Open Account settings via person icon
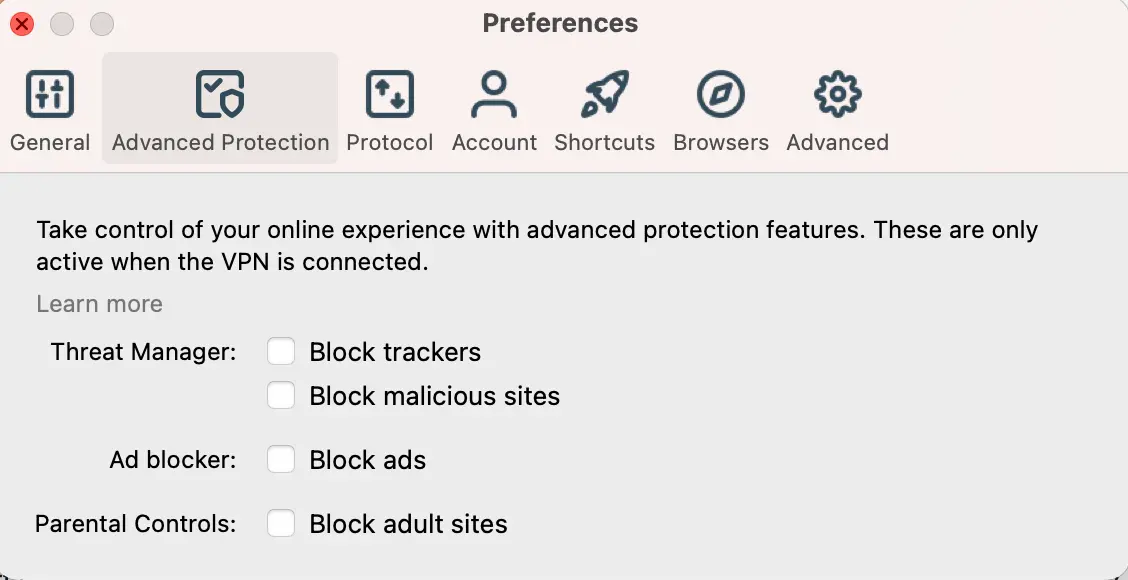 click(494, 93)
